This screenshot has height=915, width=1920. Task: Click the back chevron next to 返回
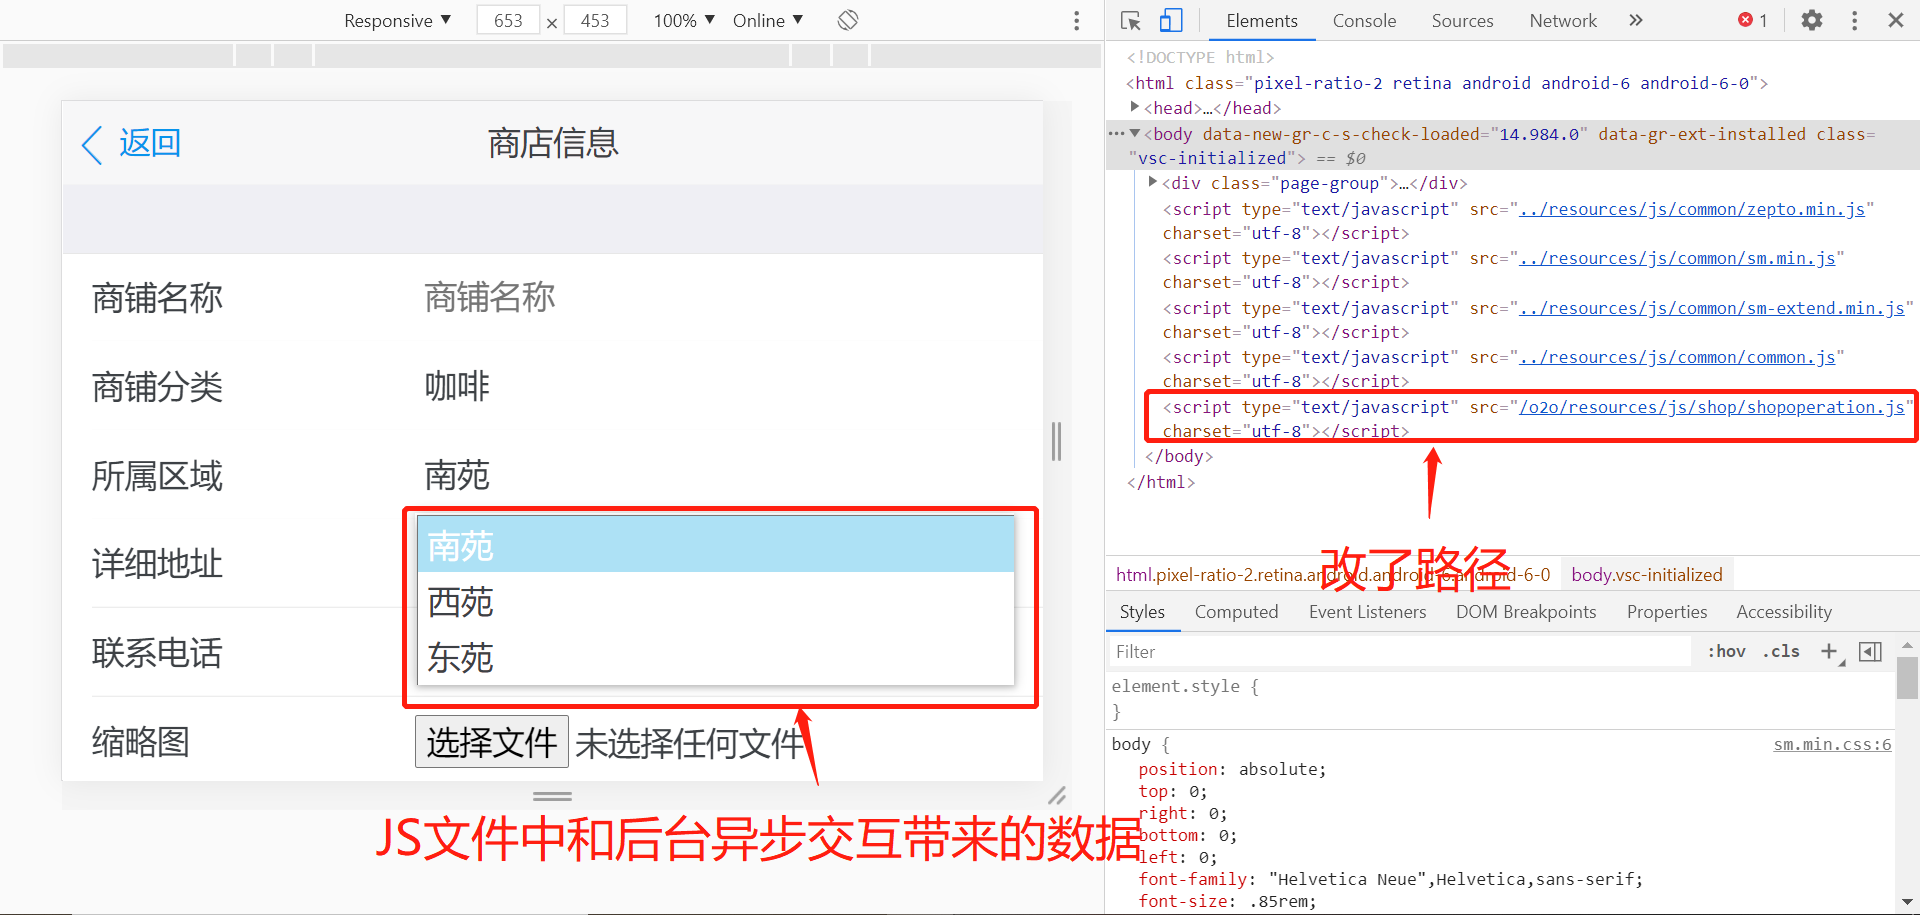[x=92, y=145]
